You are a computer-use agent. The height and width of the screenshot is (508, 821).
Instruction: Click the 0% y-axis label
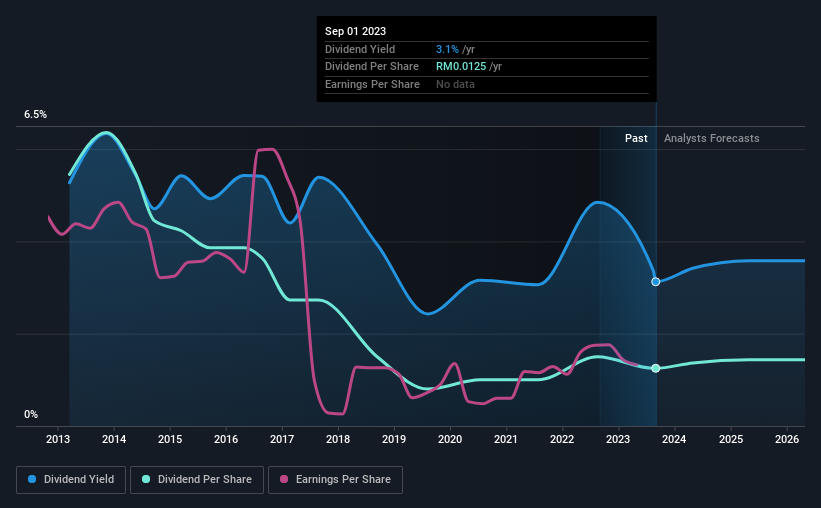pos(31,414)
